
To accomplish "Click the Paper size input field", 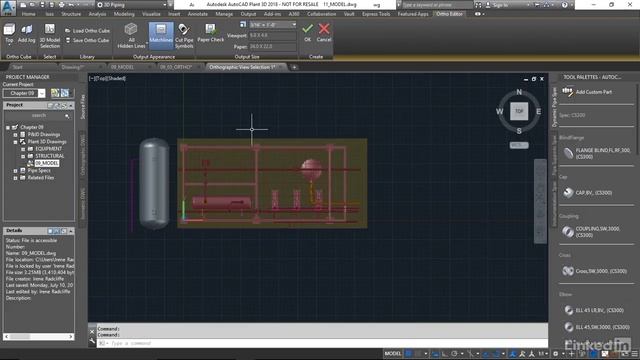I will (x=273, y=47).
